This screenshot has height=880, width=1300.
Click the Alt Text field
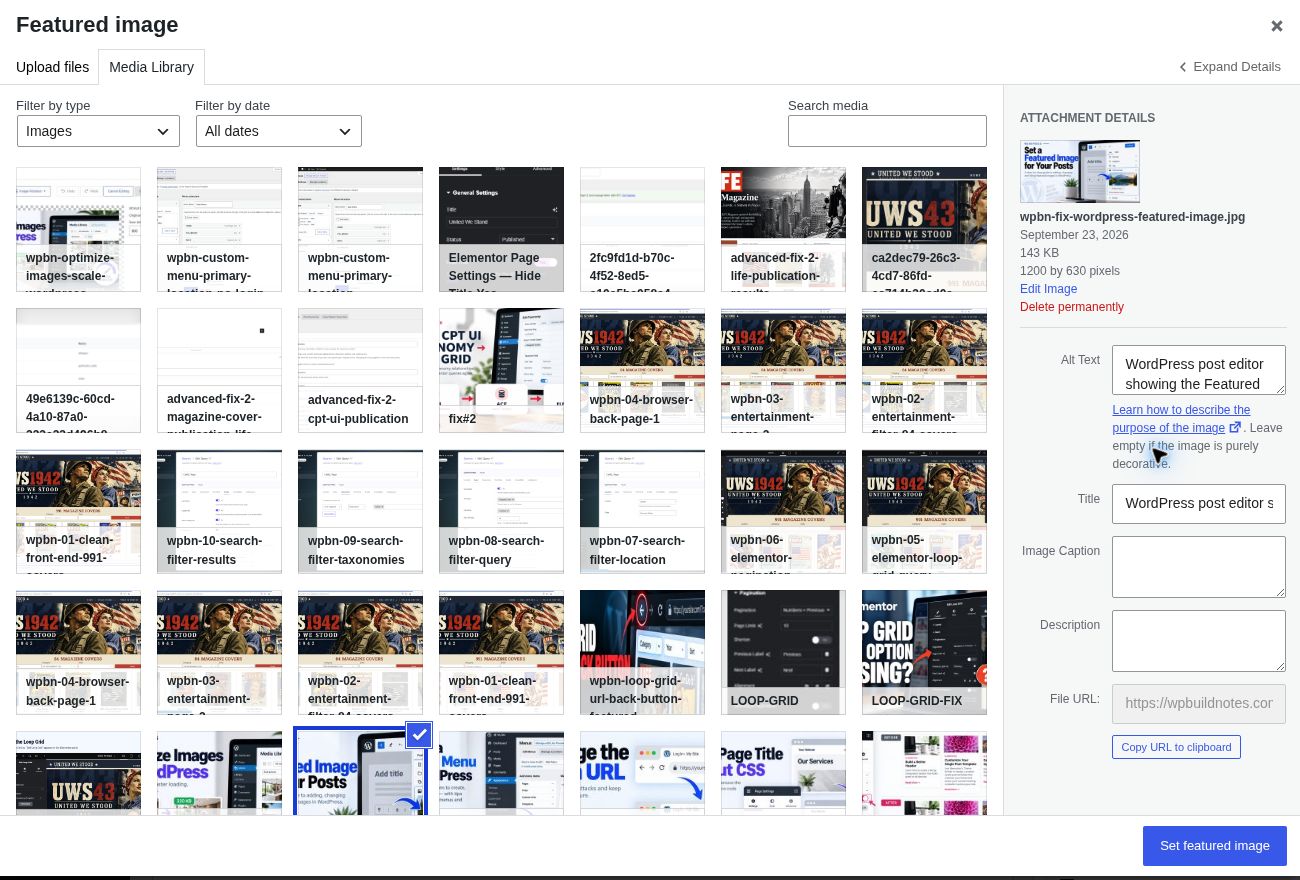pyautogui.click(x=1199, y=370)
